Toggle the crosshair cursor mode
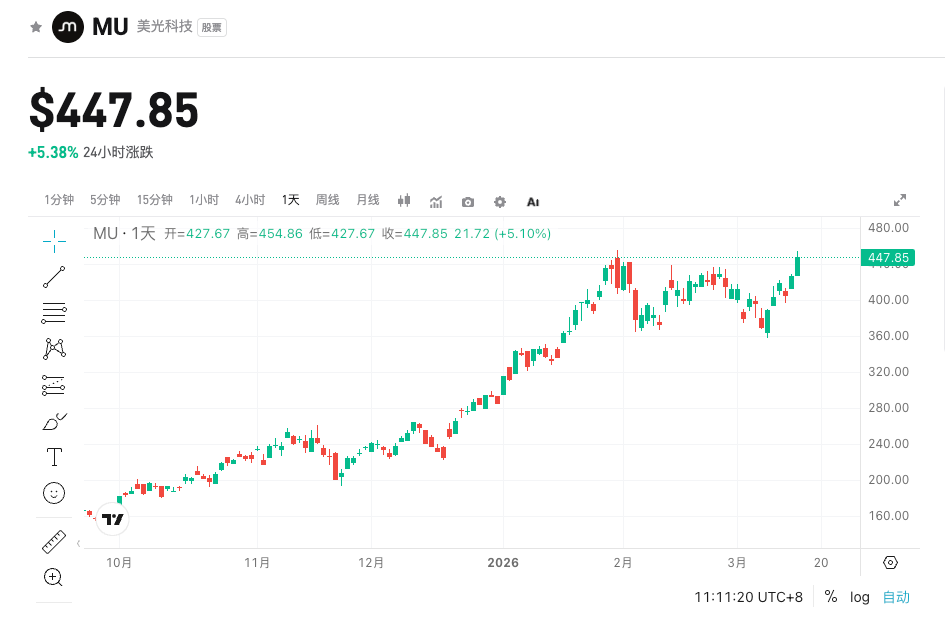This screenshot has height=619, width=945. 53,241
